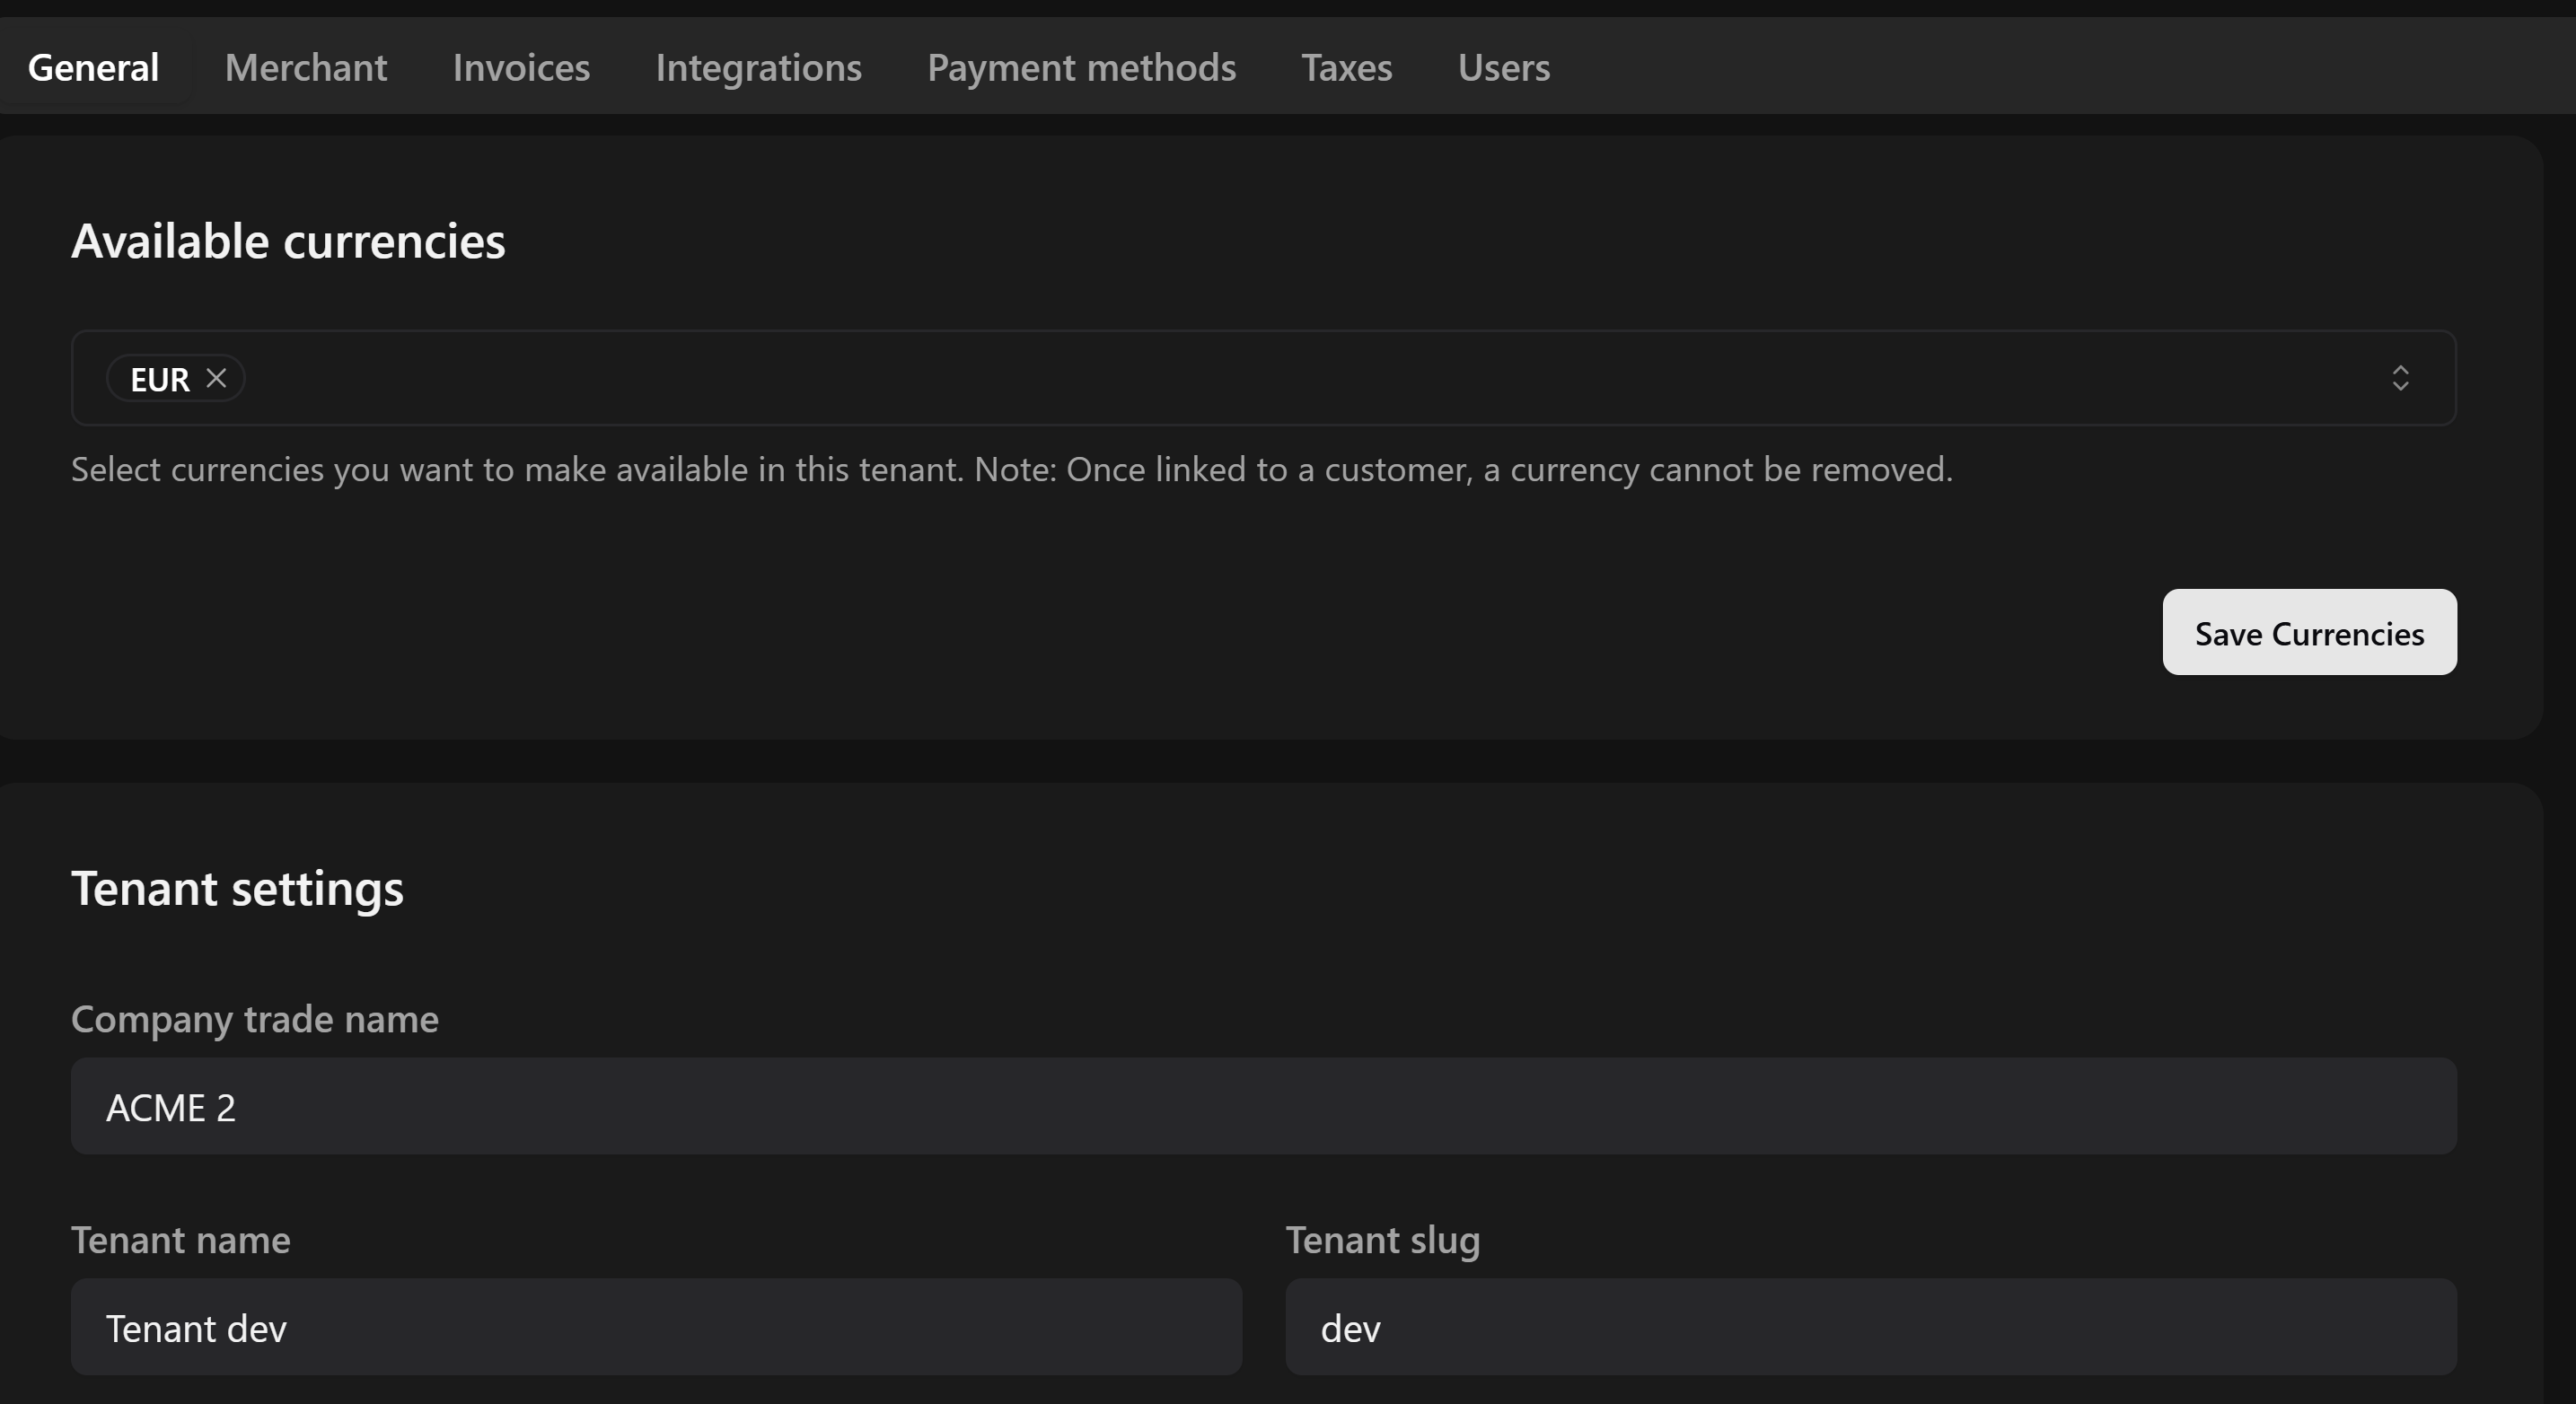Go to the Invoices tab
This screenshot has height=1404, width=2576.
[521, 68]
